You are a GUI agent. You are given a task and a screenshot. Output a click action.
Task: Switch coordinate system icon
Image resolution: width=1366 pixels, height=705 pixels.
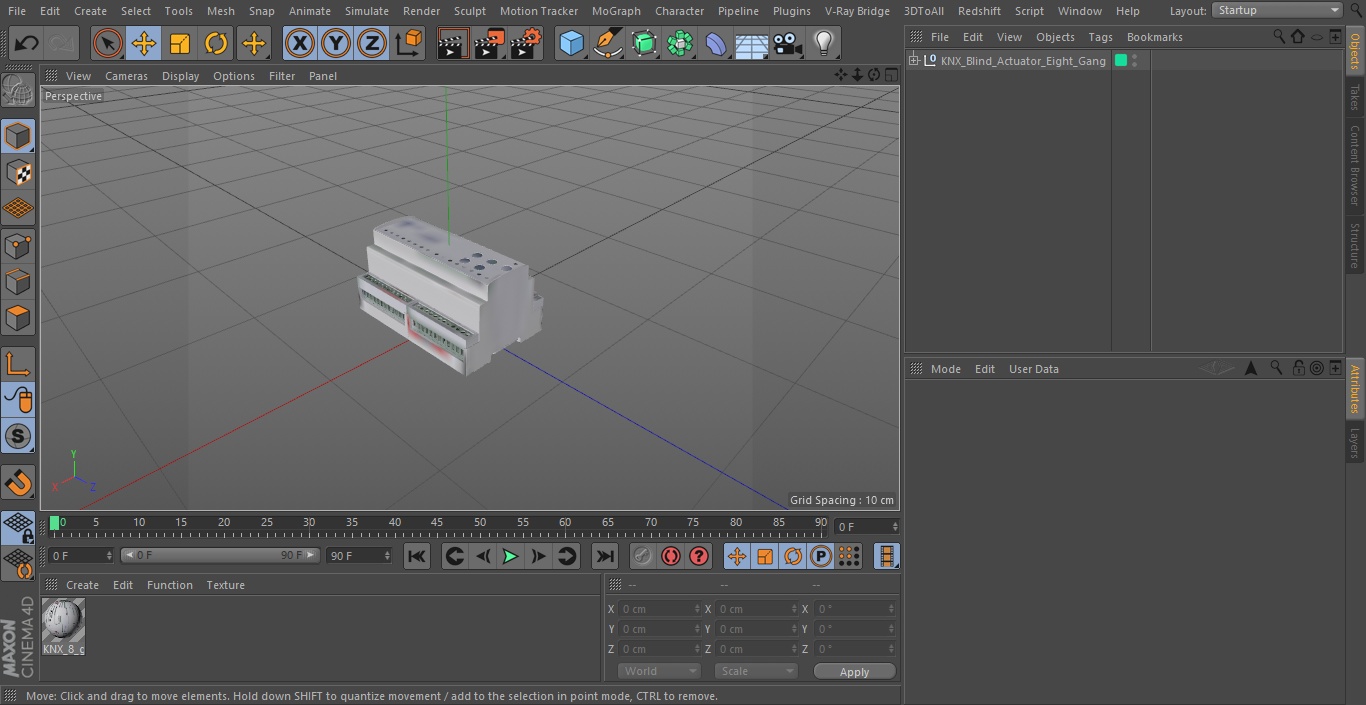tap(409, 43)
